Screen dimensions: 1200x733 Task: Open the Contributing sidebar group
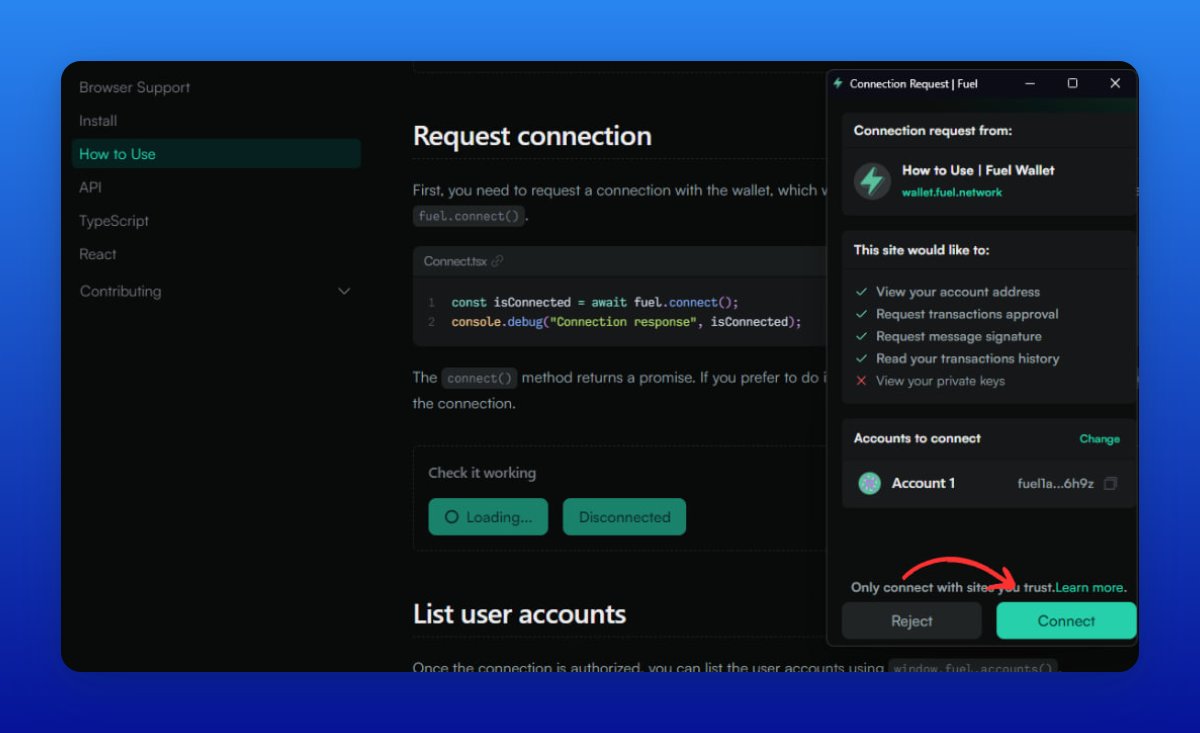pos(120,292)
